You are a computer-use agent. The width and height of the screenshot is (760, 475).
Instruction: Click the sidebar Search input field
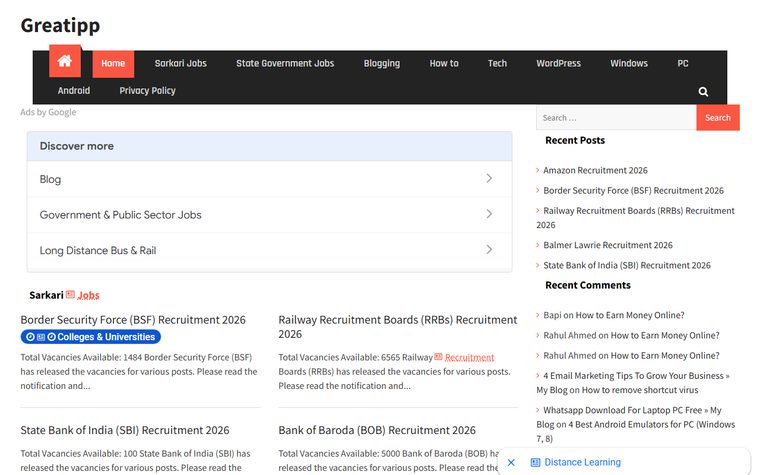(616, 118)
